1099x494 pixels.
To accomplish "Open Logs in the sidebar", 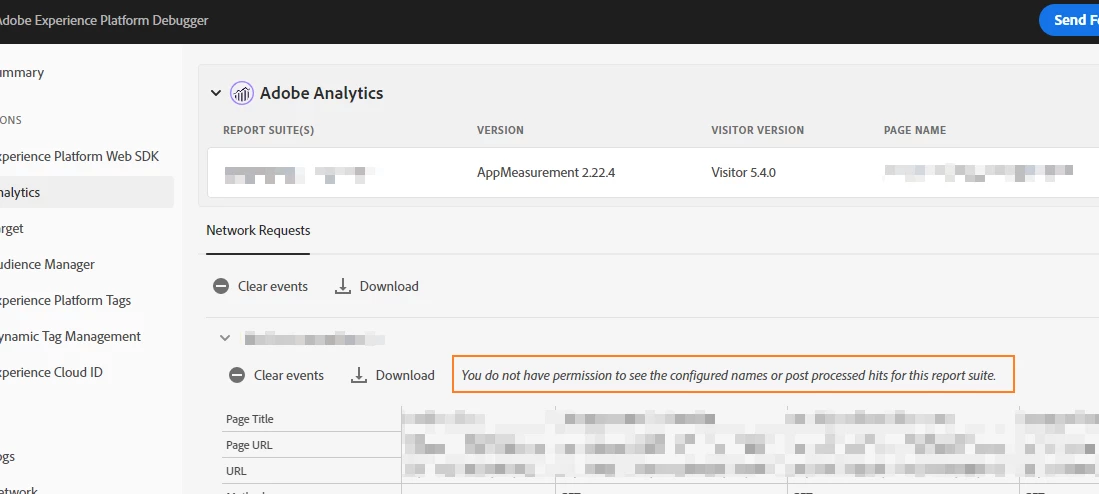I will click(x=8, y=456).
